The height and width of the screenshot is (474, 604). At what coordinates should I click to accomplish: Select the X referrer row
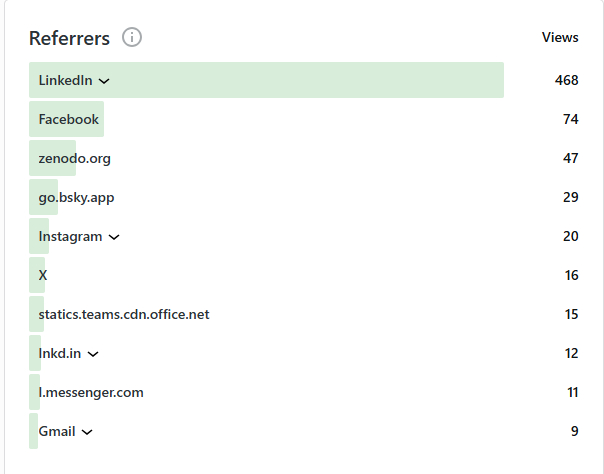pyautogui.click(x=42, y=275)
